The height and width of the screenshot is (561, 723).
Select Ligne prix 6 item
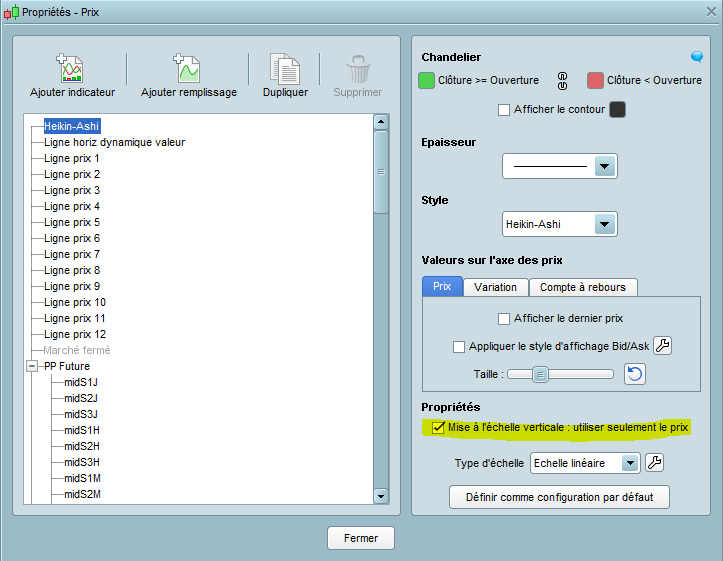coord(71,238)
